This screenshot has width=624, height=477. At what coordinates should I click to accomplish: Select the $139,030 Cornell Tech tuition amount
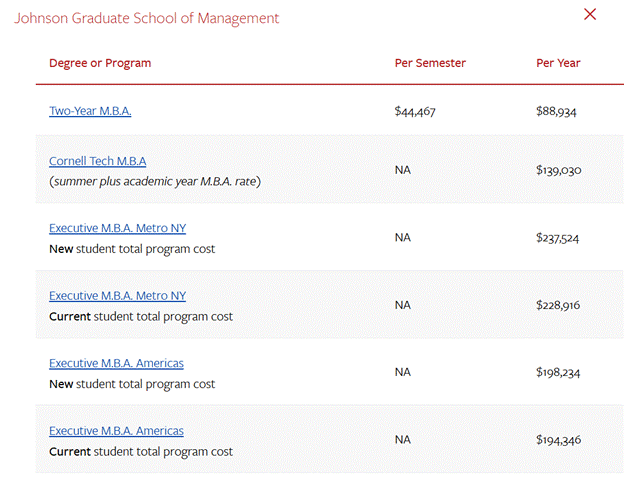pyautogui.click(x=559, y=170)
